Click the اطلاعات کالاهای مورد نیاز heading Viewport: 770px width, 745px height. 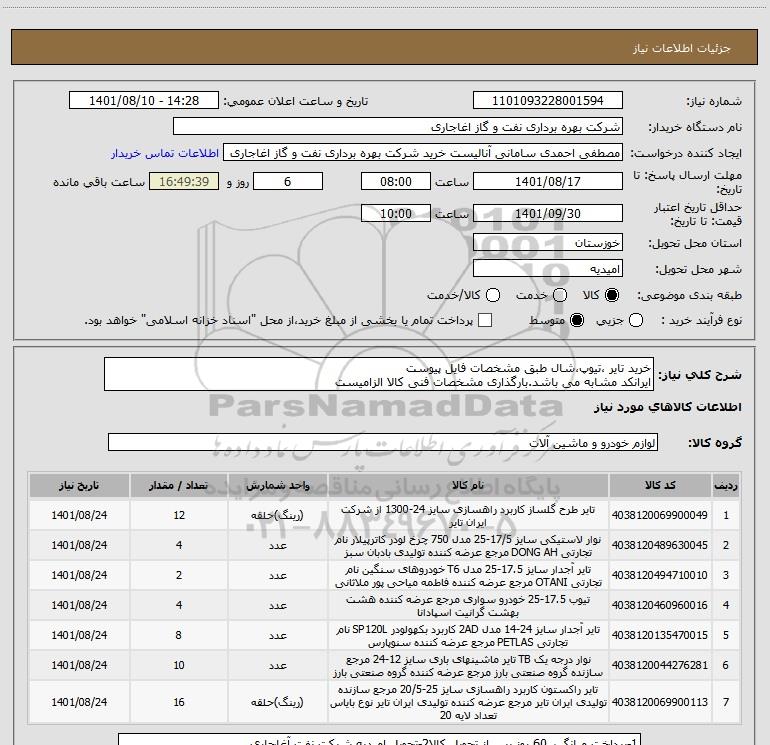tap(668, 407)
